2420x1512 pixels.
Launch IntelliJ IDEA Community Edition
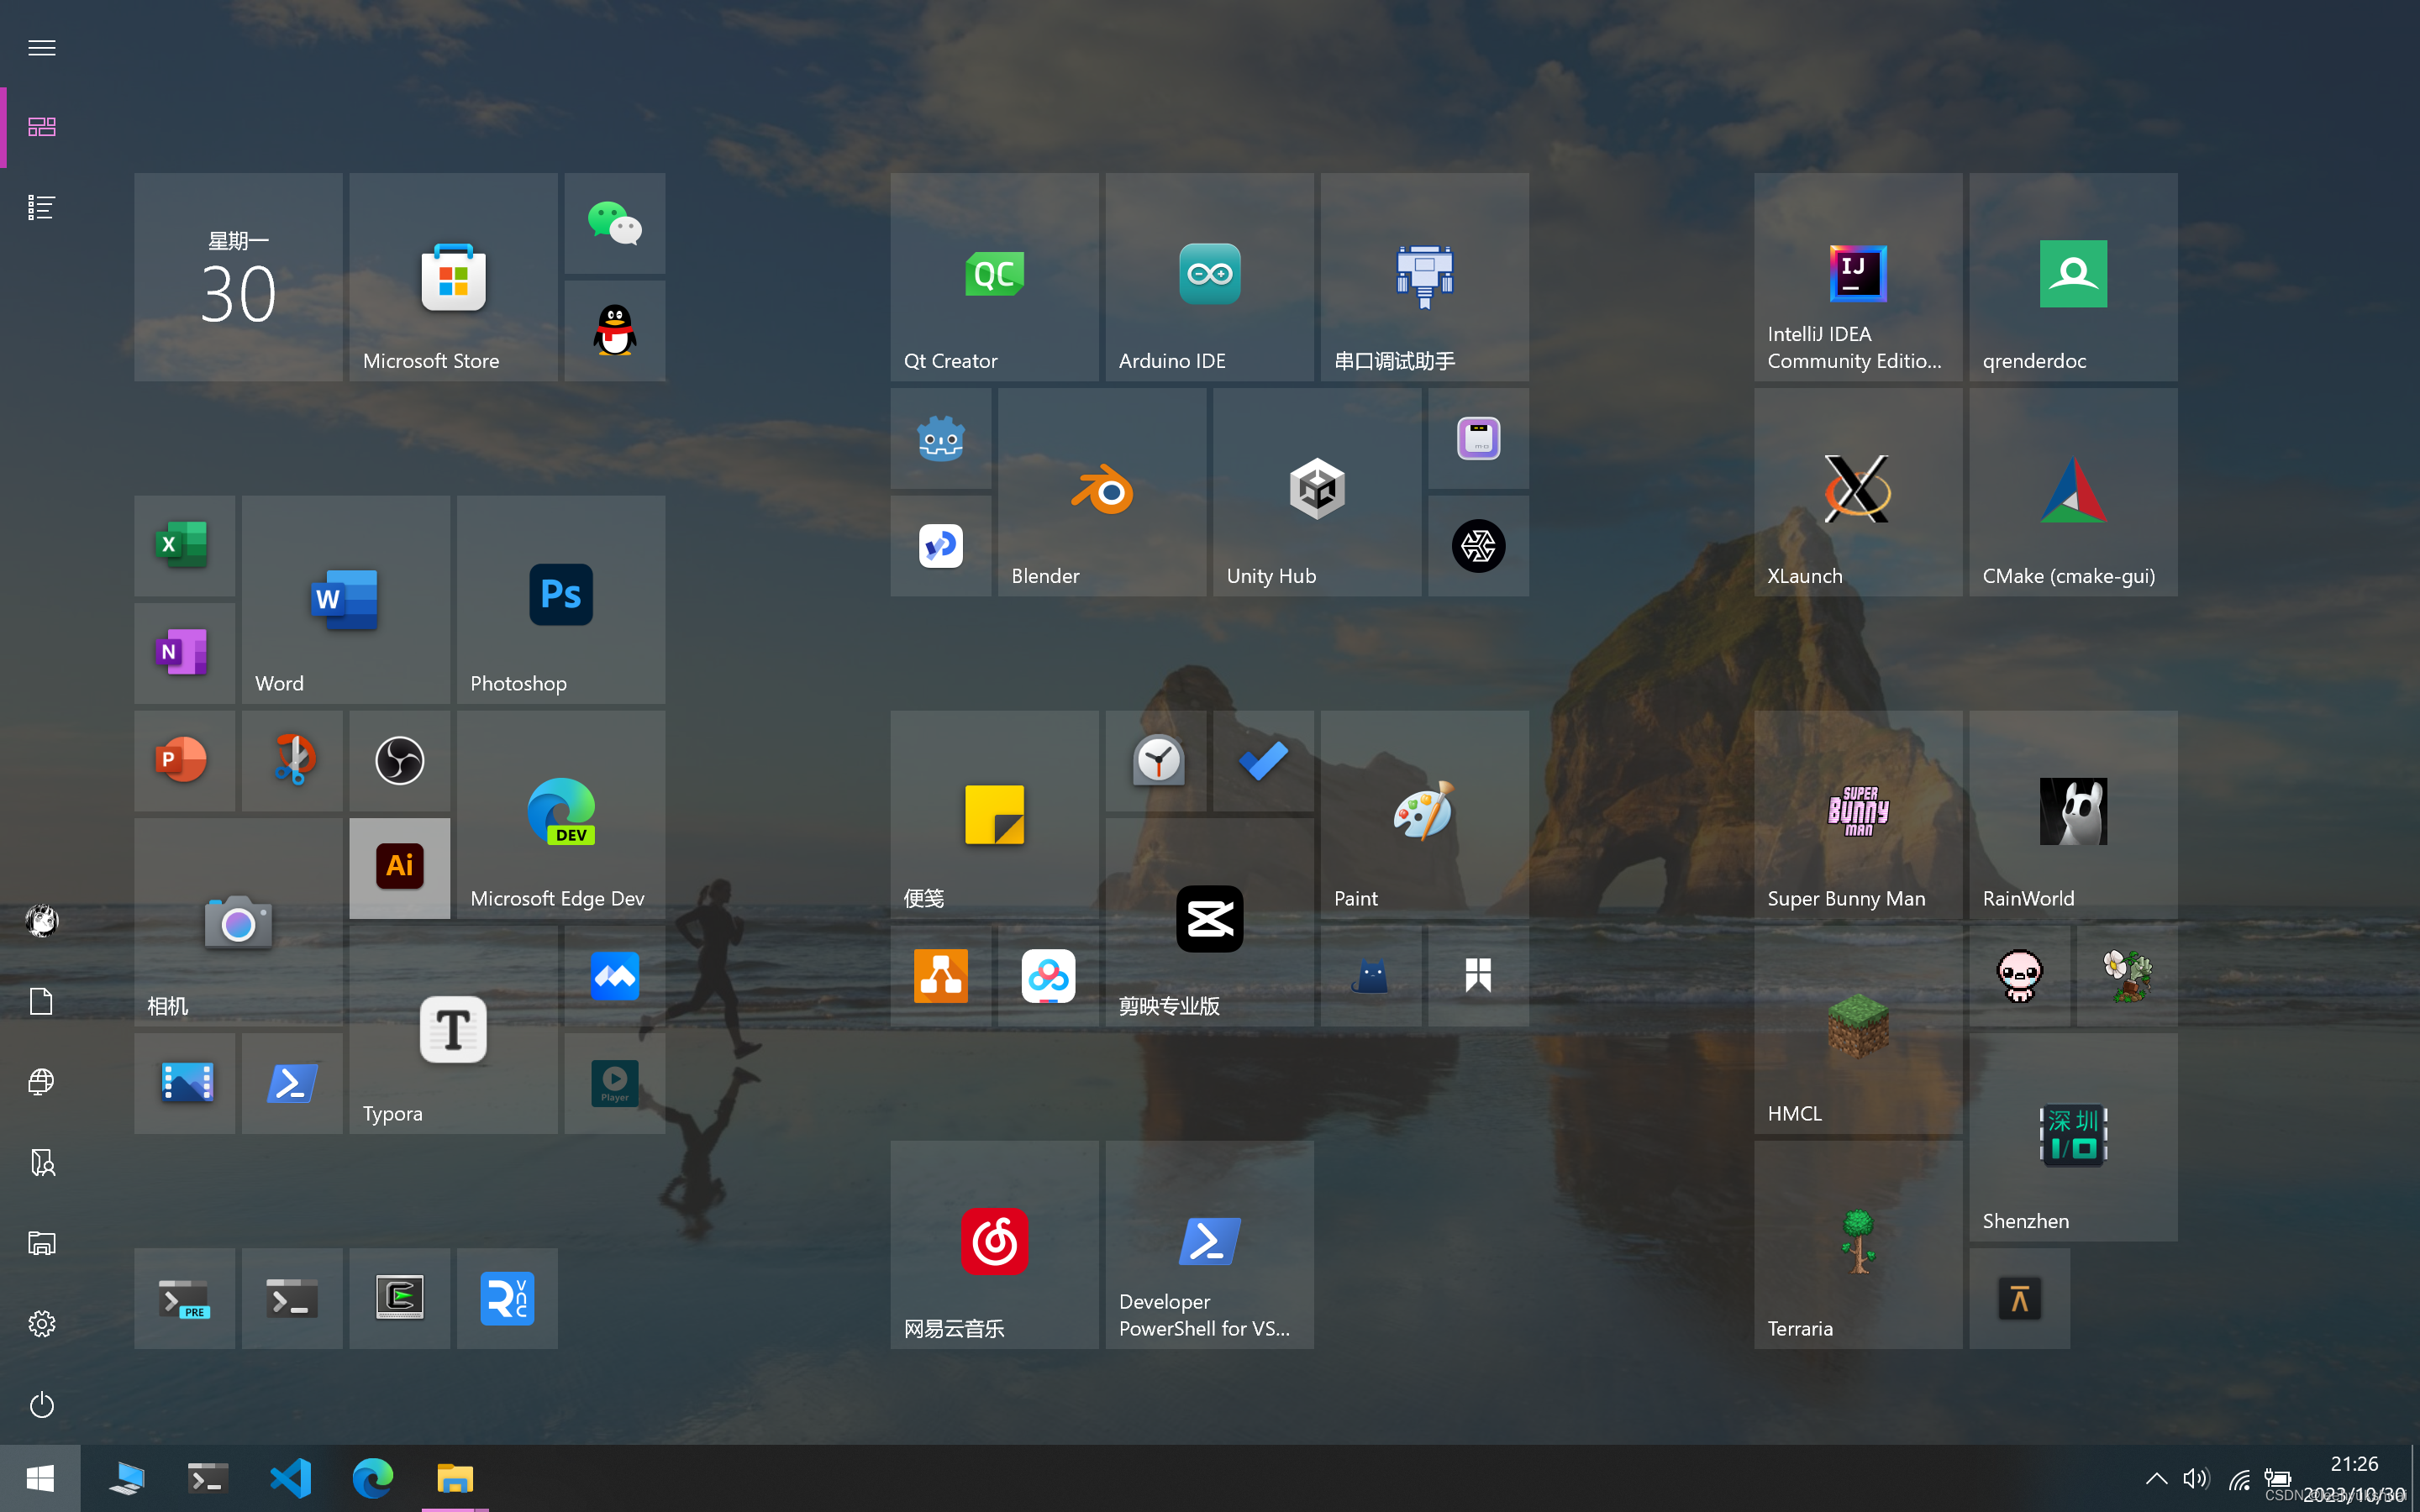coord(1858,277)
